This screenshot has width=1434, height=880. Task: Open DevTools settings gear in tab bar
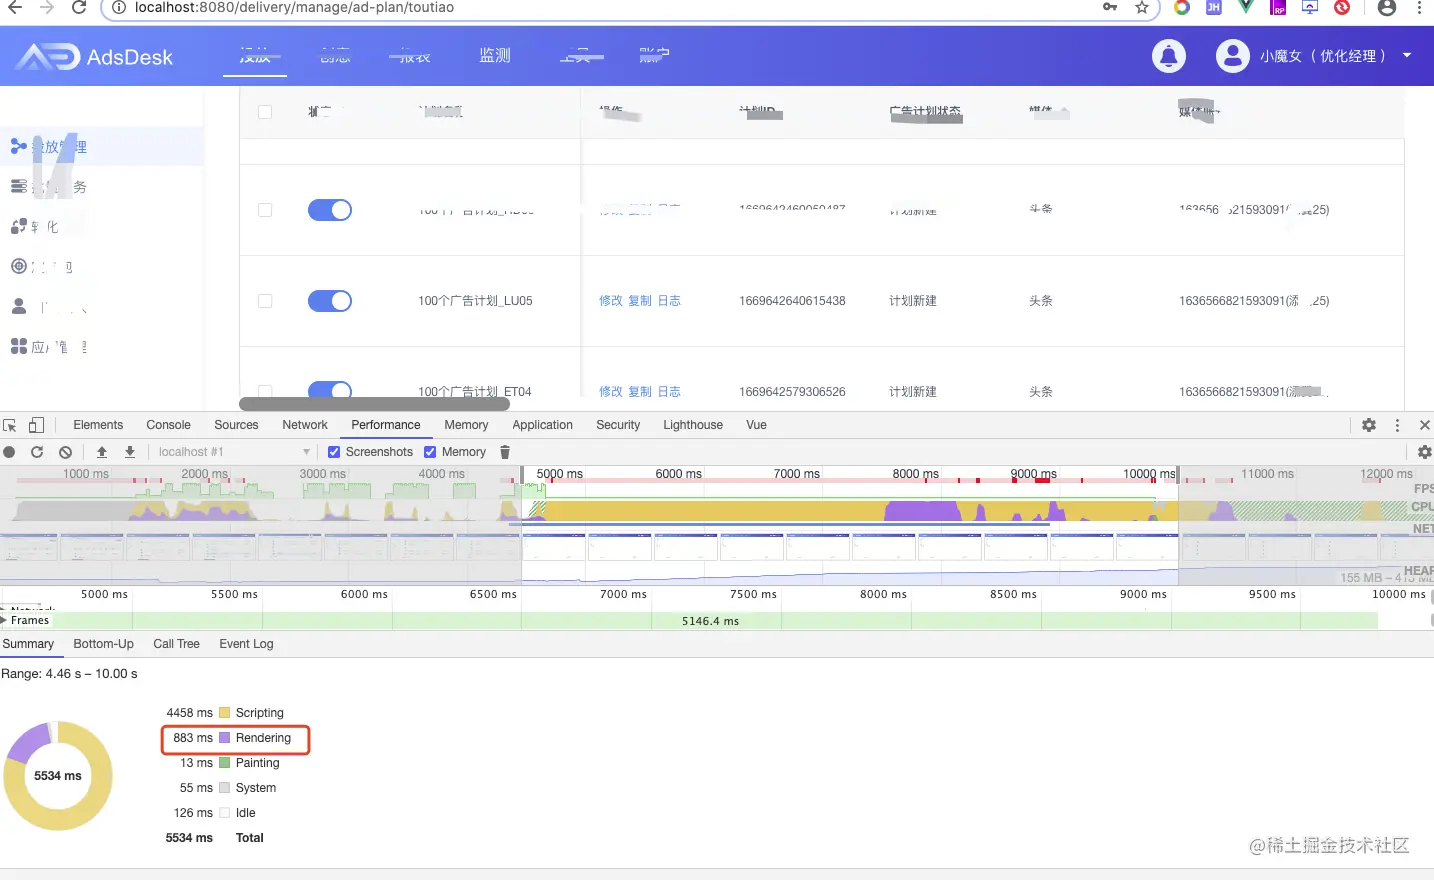1369,425
